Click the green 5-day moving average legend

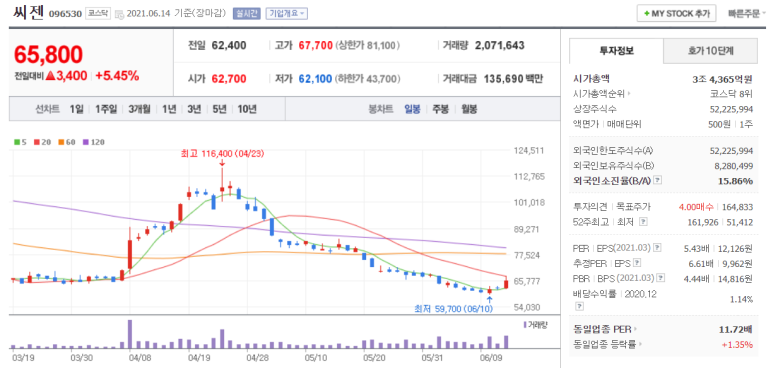(20, 142)
